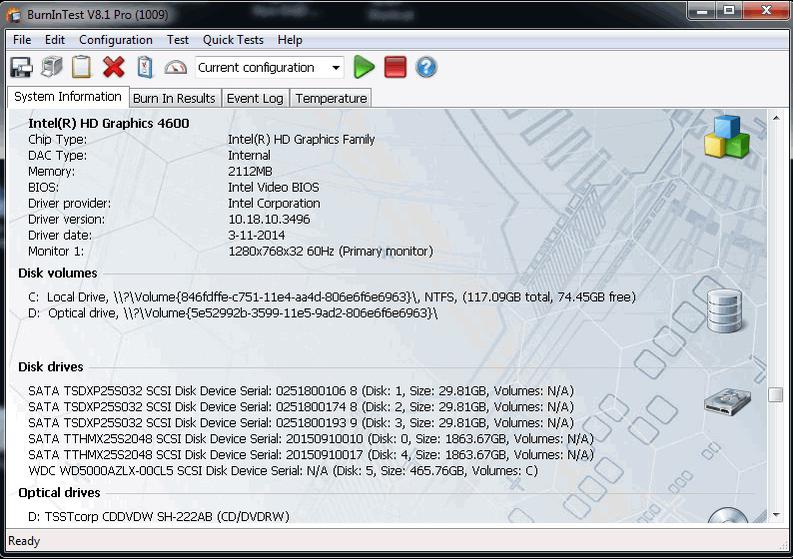This screenshot has height=559, width=793.
Task: Select the System Information tab
Action: point(68,97)
